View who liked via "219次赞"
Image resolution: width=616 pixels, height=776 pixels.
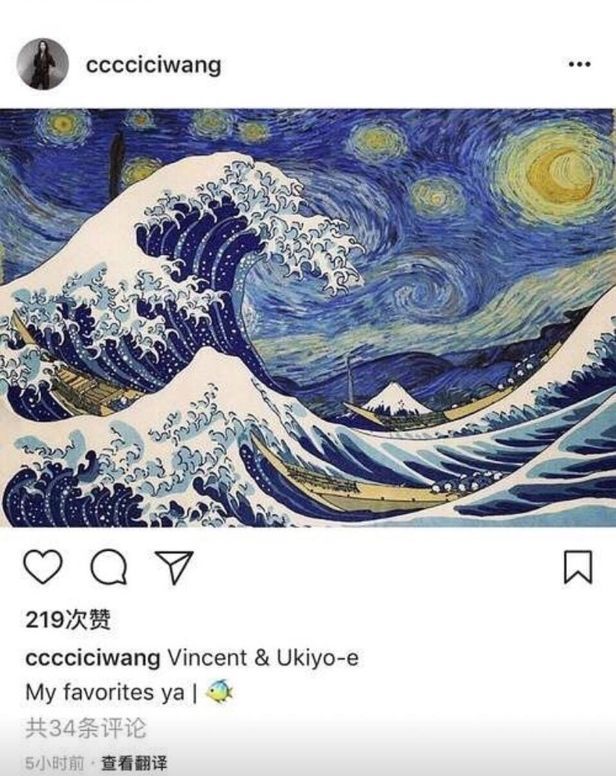tap(68, 620)
